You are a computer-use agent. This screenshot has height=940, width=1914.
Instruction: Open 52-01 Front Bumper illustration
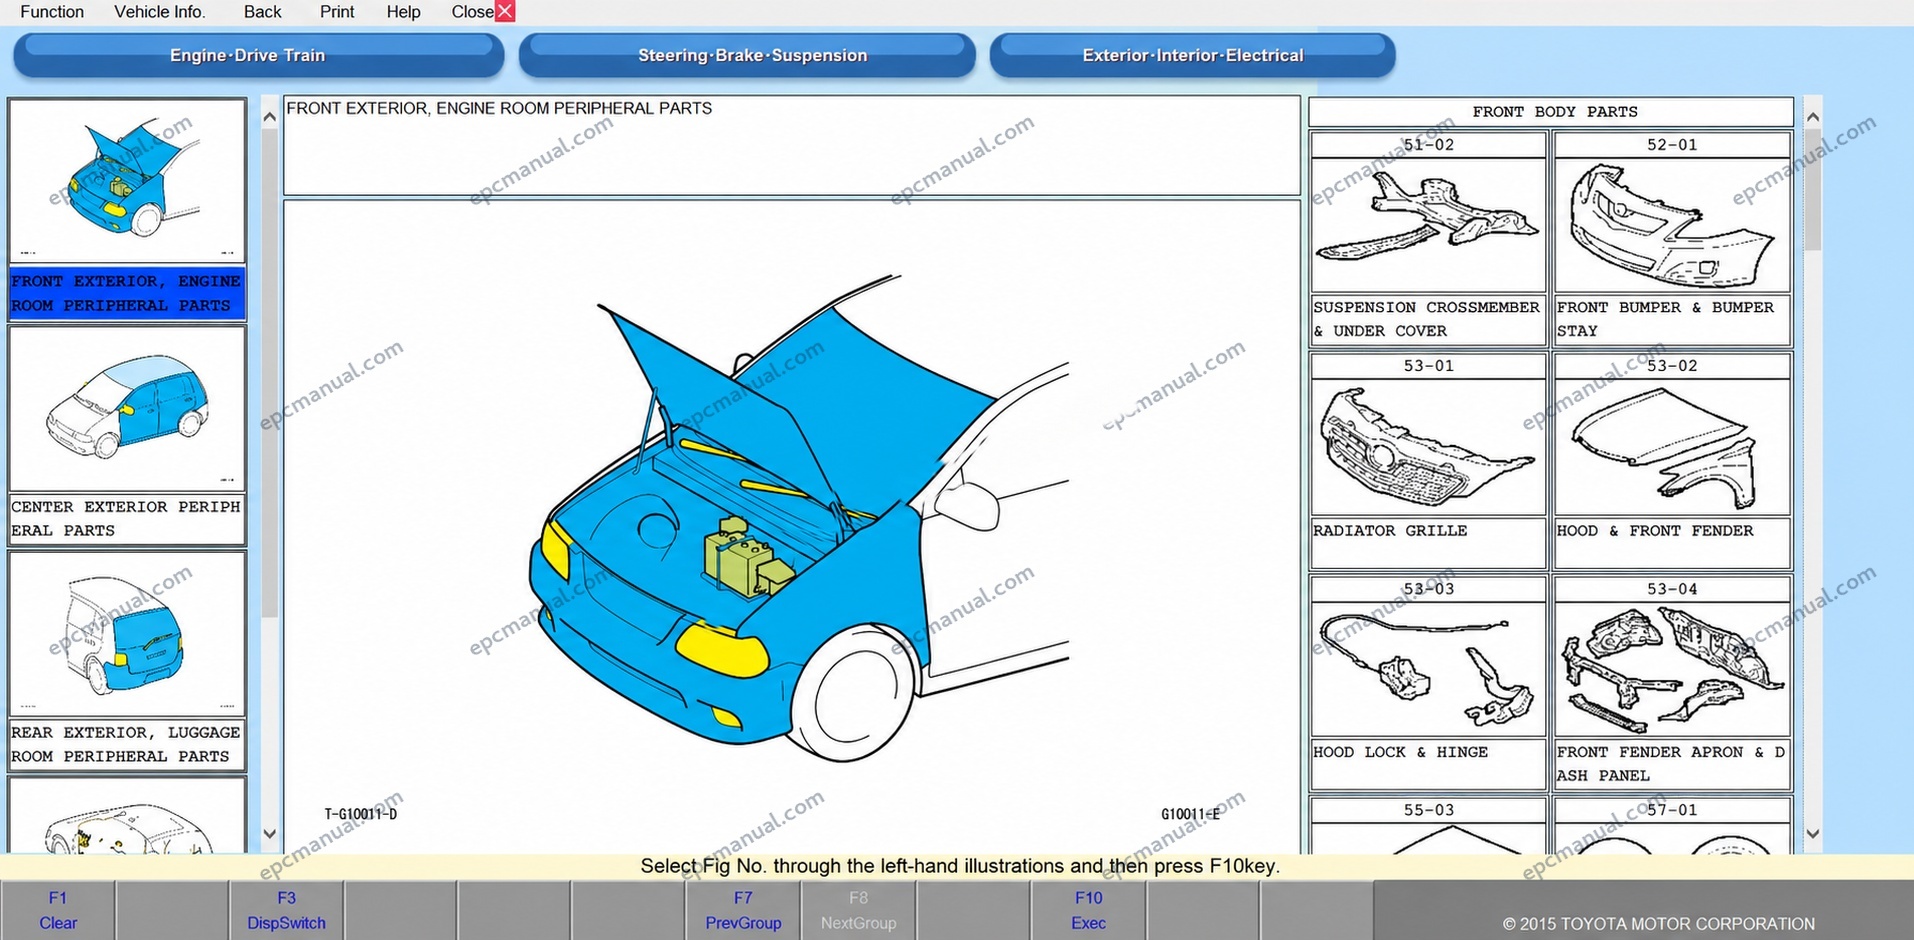(x=1672, y=225)
